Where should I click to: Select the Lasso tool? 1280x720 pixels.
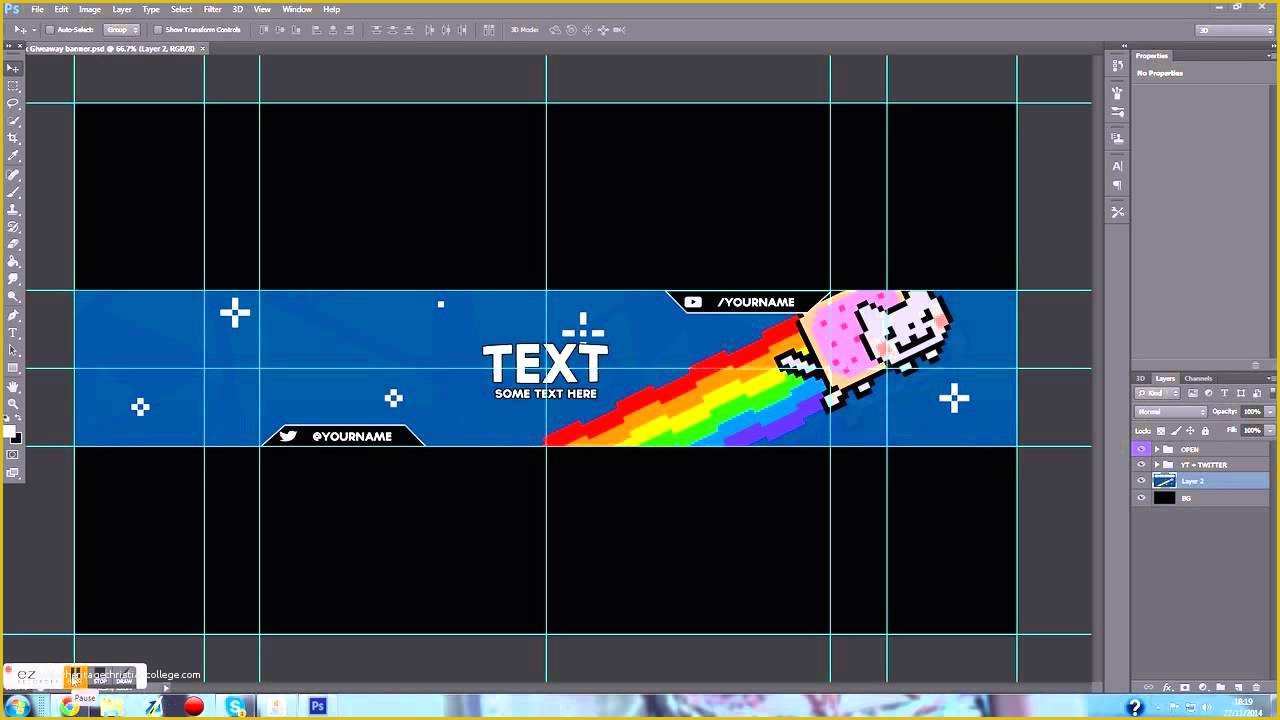point(13,102)
